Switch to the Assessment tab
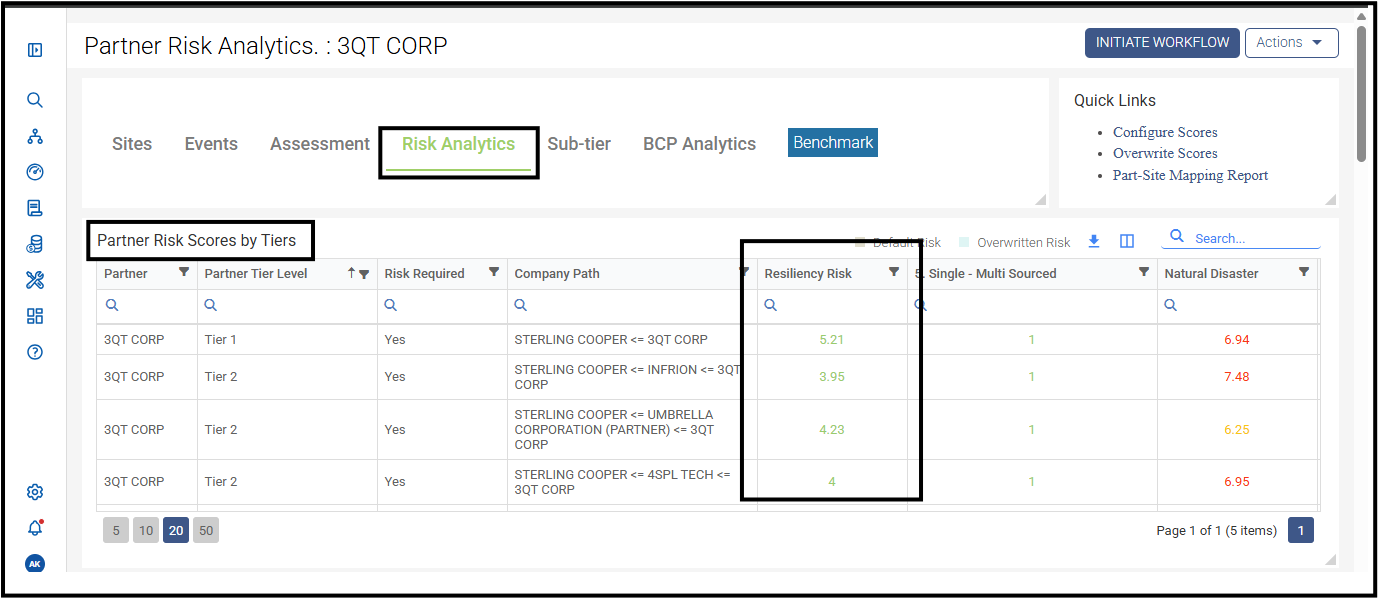 click(320, 144)
